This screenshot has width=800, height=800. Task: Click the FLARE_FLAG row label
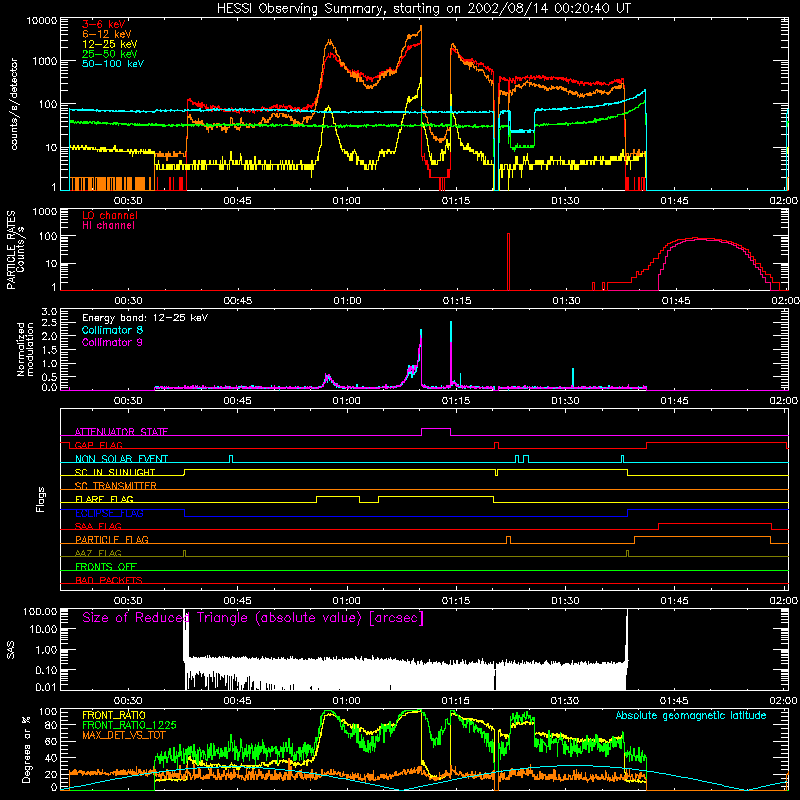tap(104, 499)
